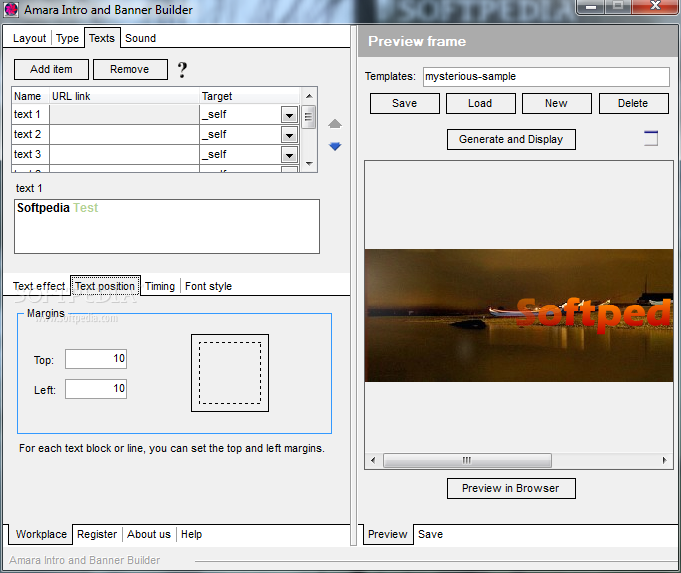Switch to the Layout tab
This screenshot has width=681, height=573.
pos(29,38)
